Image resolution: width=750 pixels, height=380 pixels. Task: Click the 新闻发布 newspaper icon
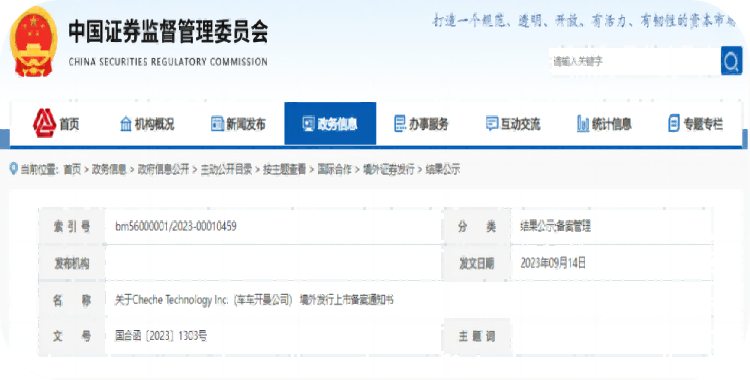217,124
